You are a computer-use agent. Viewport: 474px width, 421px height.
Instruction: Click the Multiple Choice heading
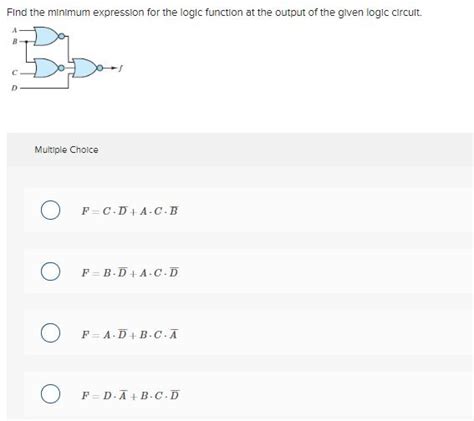pos(66,150)
